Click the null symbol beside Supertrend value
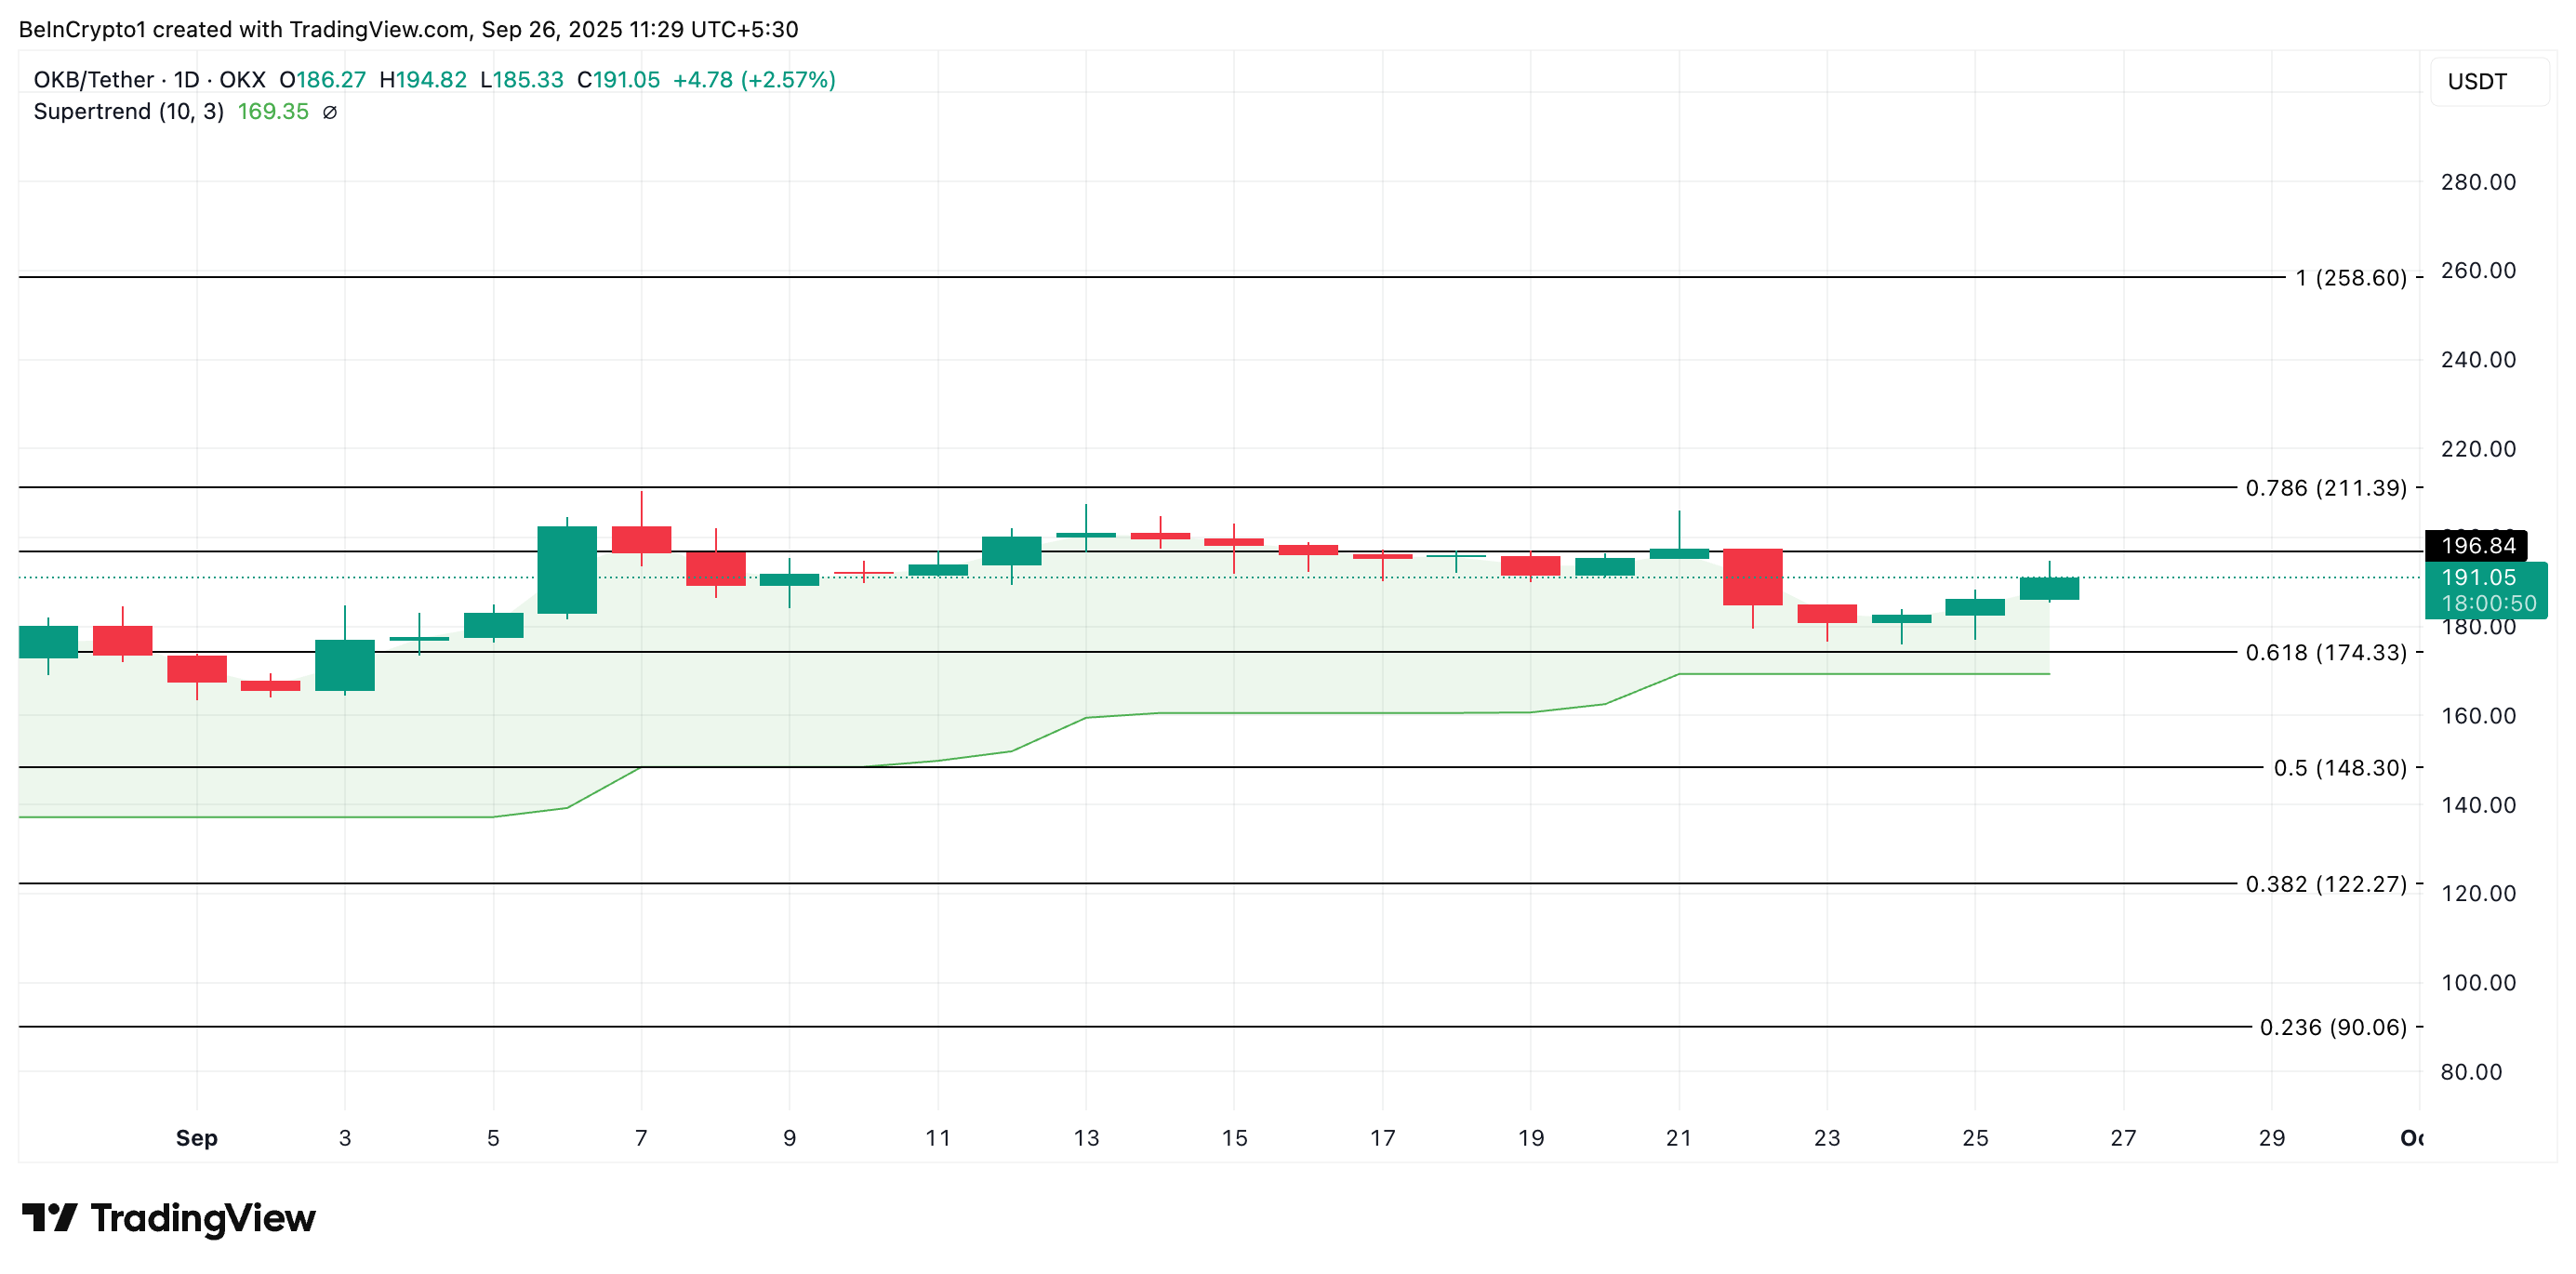Image resolution: width=2576 pixels, height=1274 pixels. (x=330, y=112)
